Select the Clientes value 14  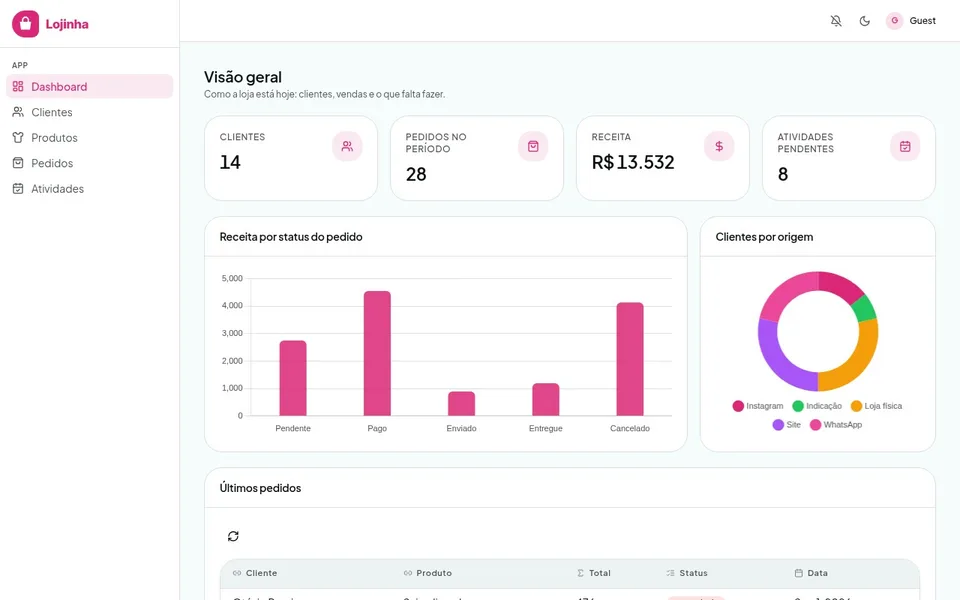(230, 162)
